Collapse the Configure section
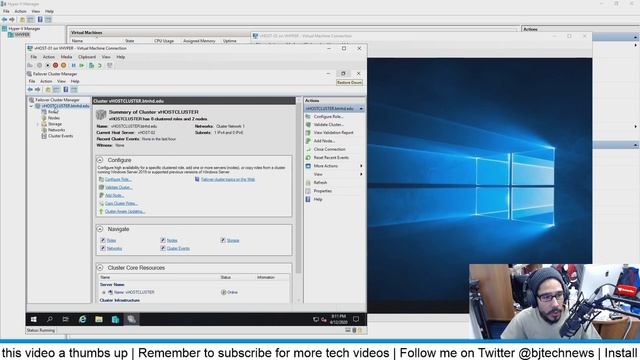This screenshot has width=640, height=360. [100, 160]
